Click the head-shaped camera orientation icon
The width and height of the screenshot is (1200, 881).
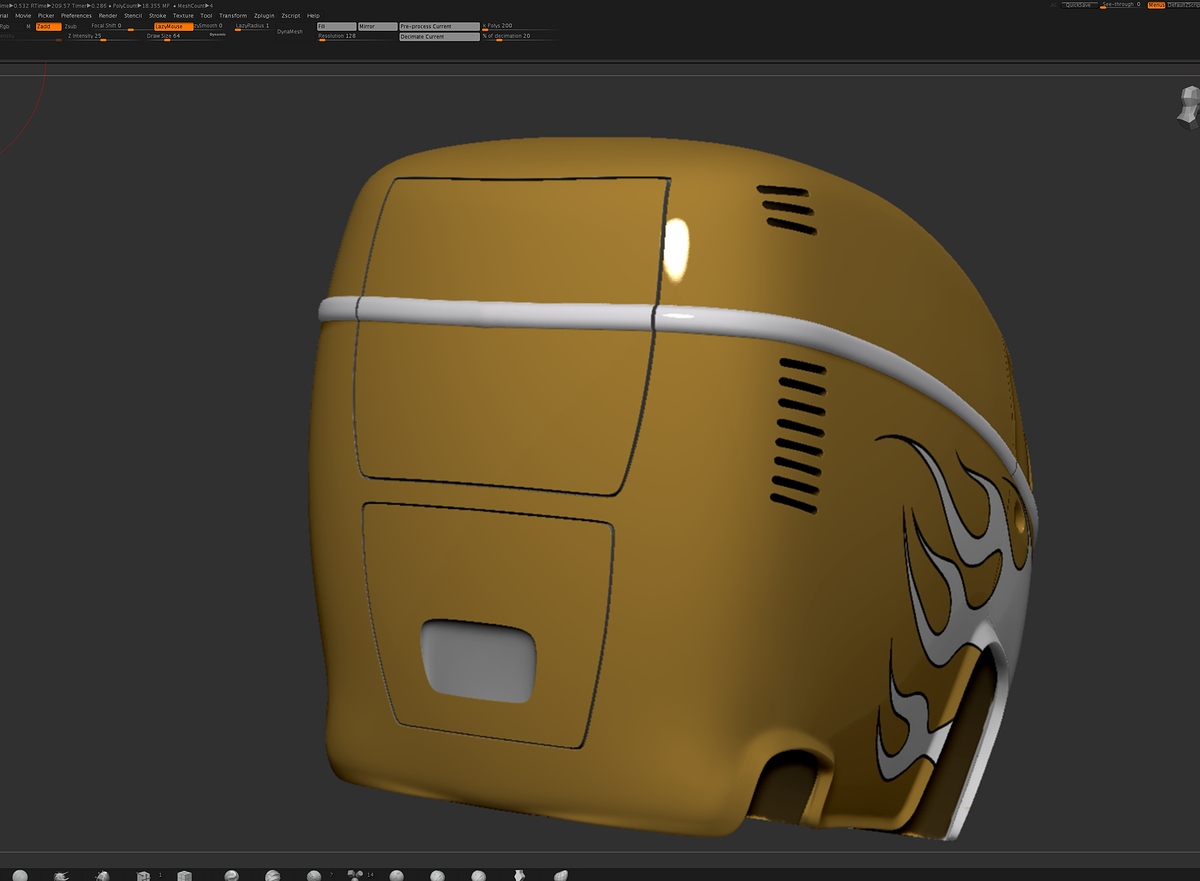1189,106
